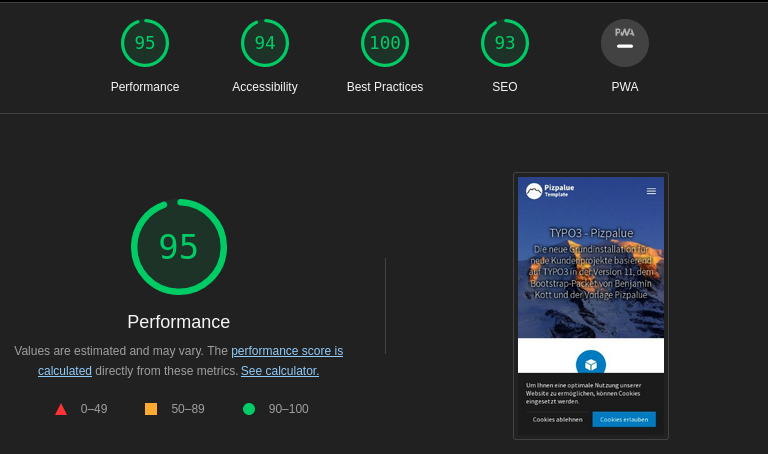Click the green circle 90–100 legend icon
This screenshot has width=768, height=454.
pos(249,409)
